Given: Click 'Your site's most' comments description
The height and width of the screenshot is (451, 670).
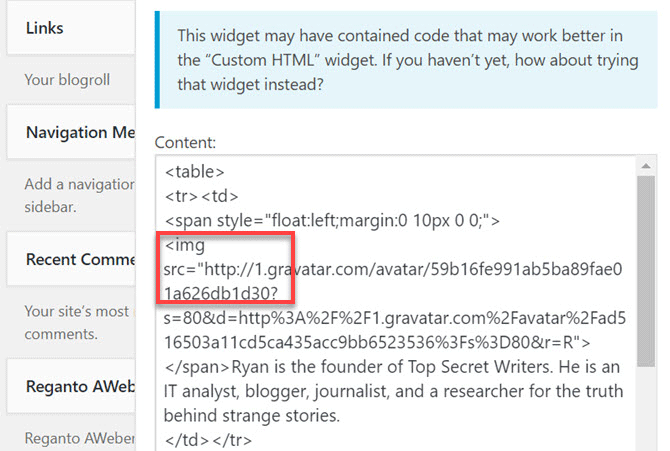Looking at the screenshot, I should 77,322.
